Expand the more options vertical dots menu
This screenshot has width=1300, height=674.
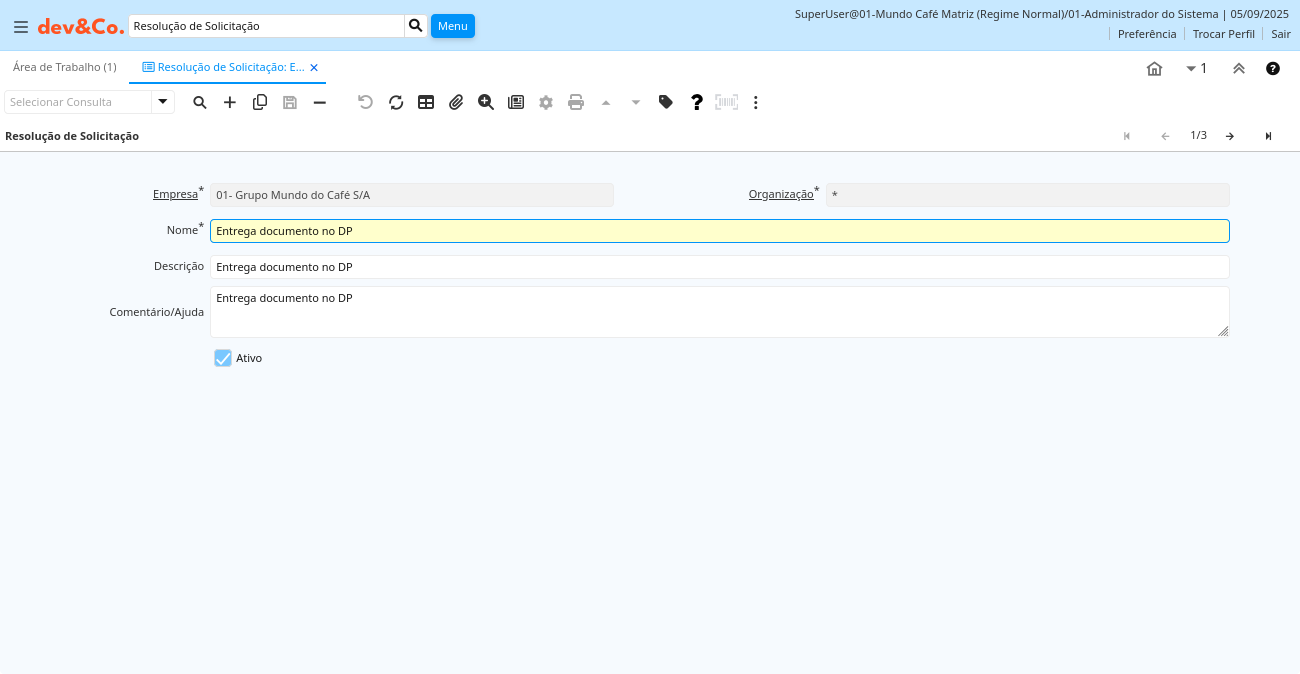[756, 102]
